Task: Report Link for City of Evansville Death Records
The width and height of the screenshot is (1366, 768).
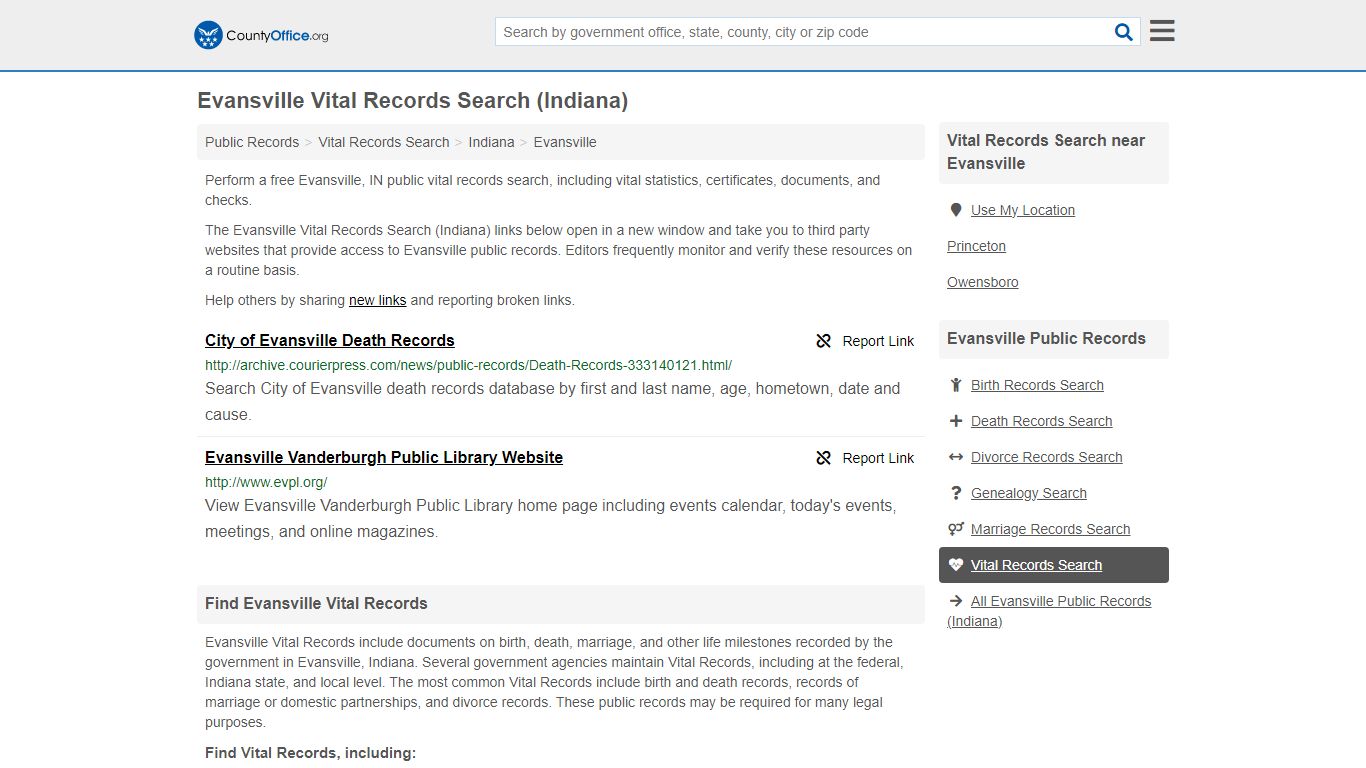Action: point(865,341)
